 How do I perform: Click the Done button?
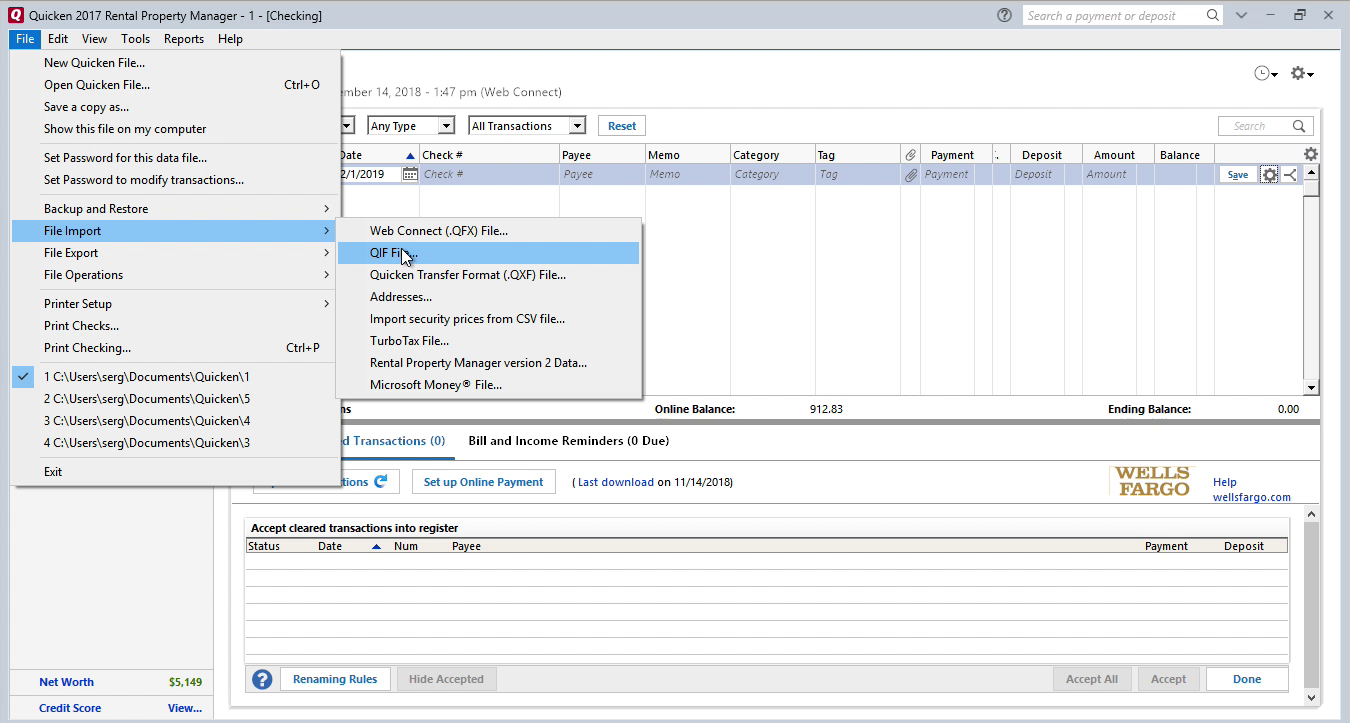[x=1247, y=679]
